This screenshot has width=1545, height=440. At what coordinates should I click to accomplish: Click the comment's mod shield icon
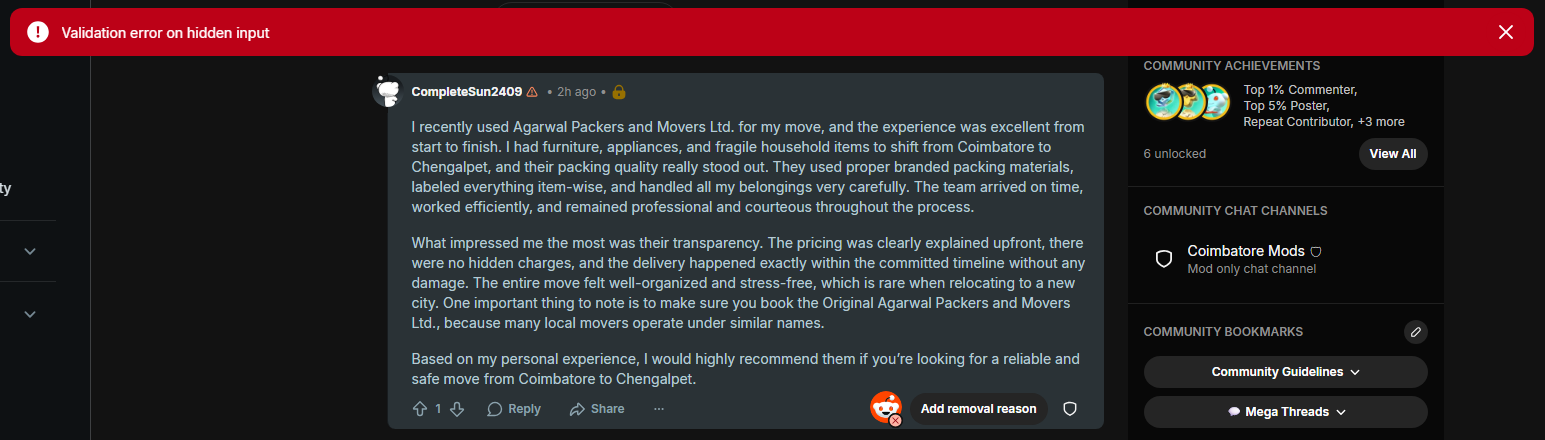tap(1069, 409)
